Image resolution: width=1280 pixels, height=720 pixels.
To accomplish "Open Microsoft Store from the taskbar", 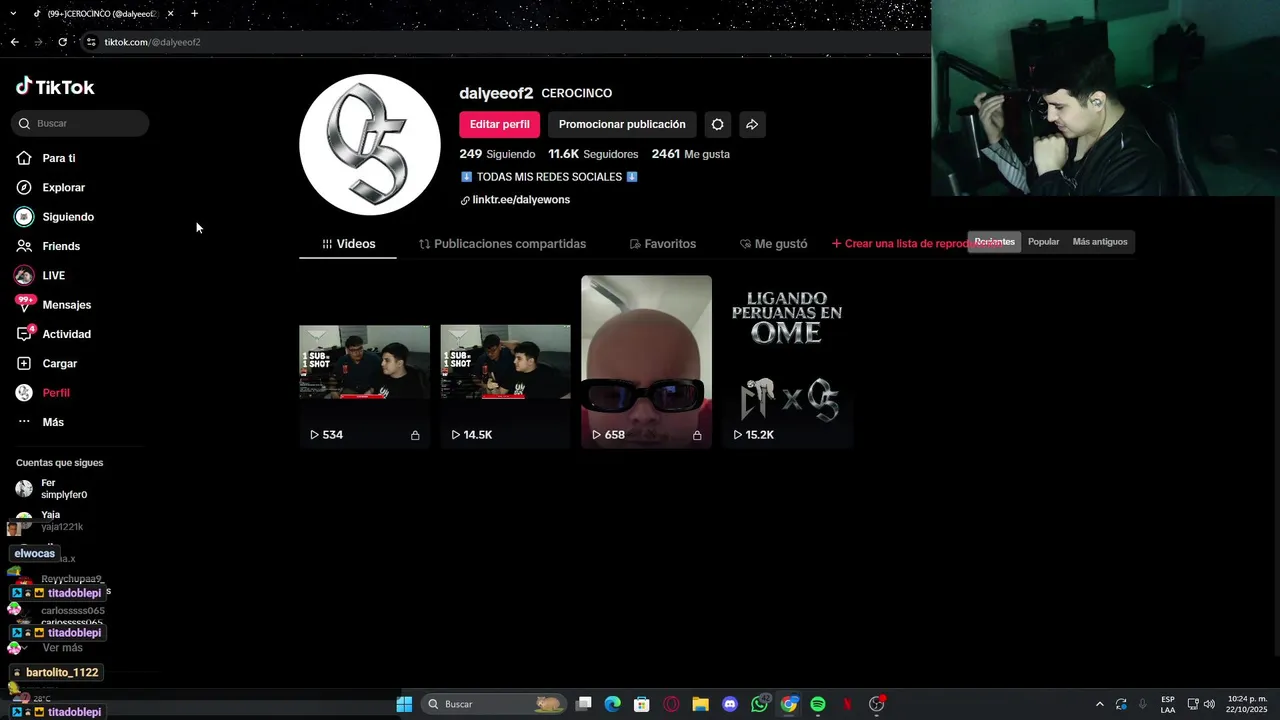I will [642, 704].
